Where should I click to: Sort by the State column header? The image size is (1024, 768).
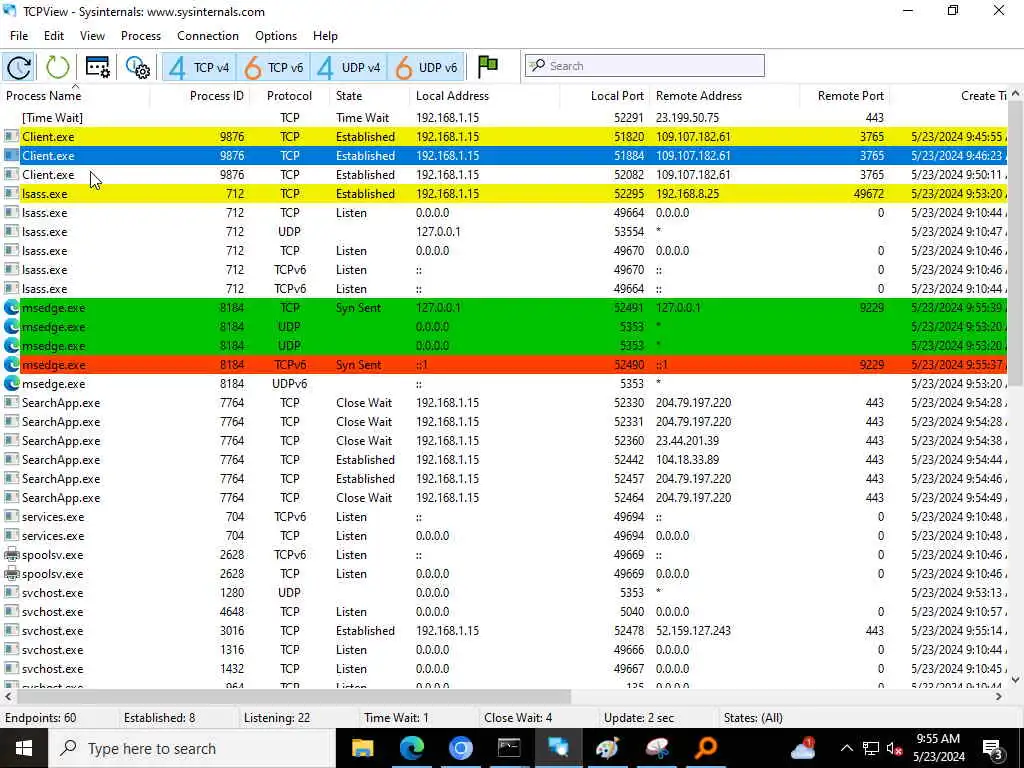click(349, 96)
